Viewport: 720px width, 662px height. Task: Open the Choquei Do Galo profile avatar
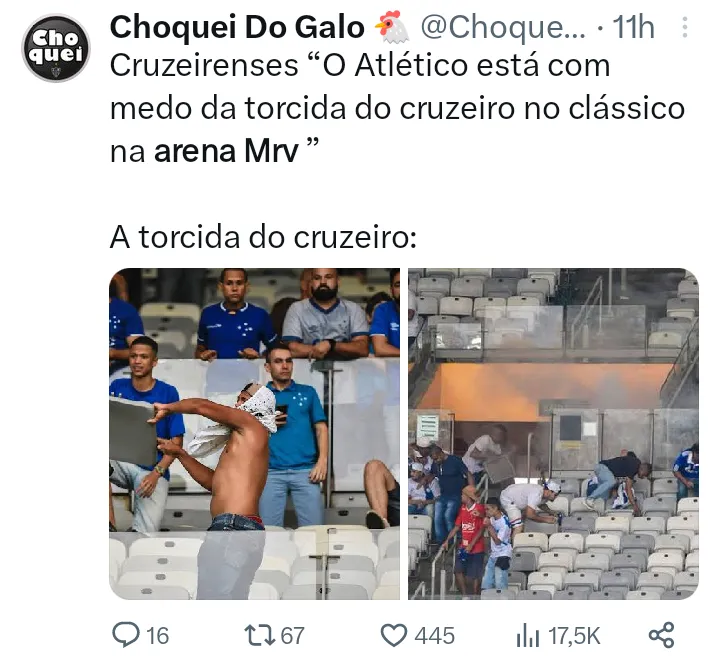(x=56, y=48)
